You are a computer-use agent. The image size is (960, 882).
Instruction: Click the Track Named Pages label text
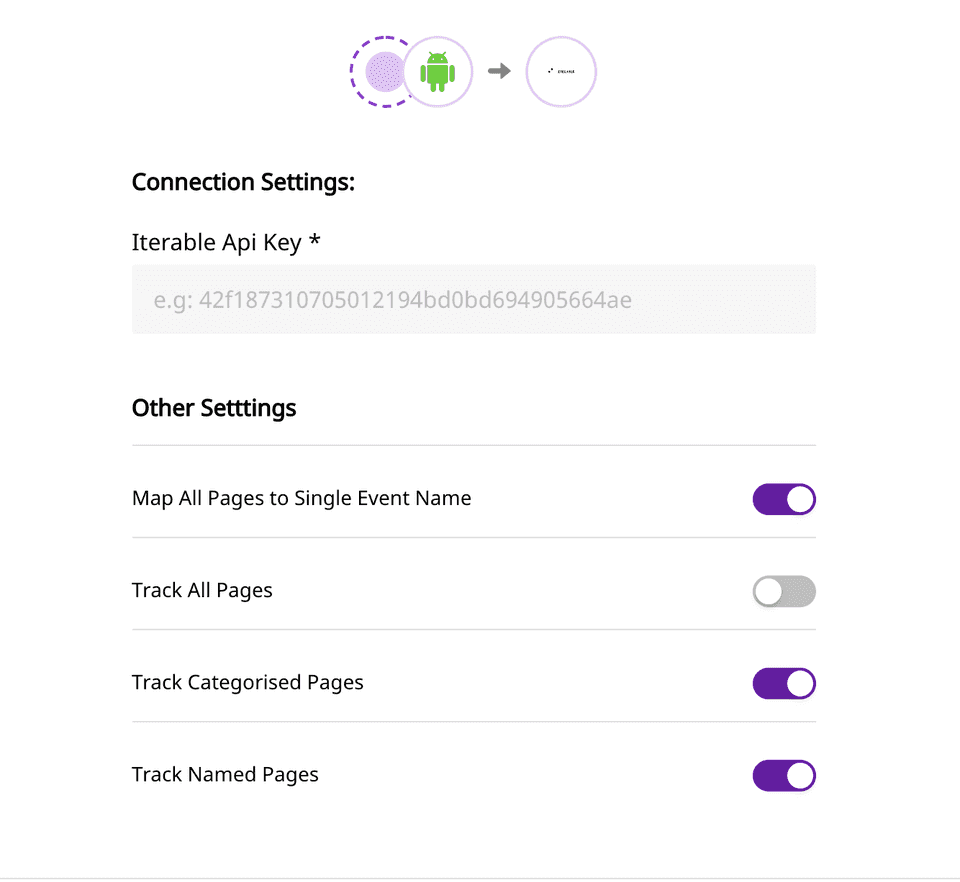point(225,774)
